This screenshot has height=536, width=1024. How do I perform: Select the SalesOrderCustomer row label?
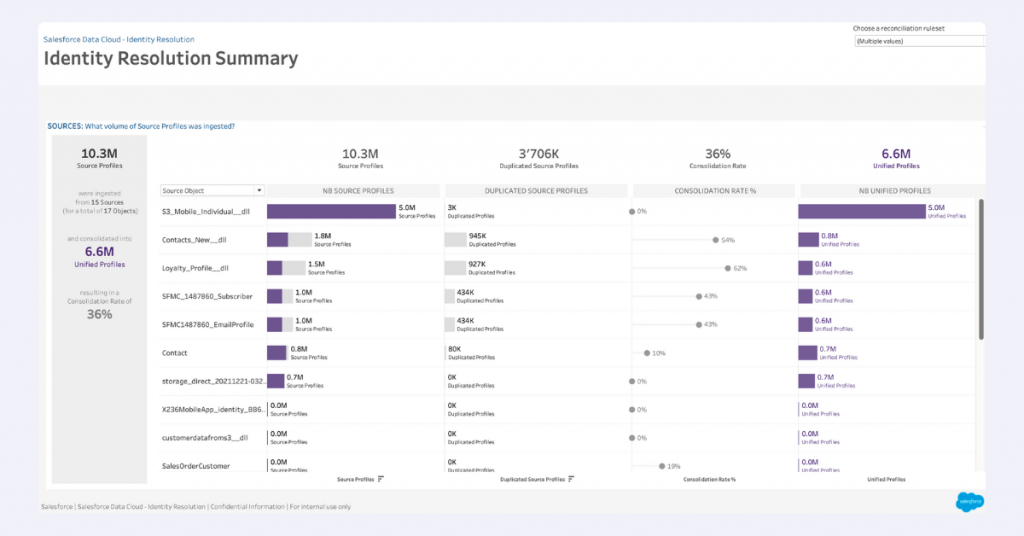tap(196, 466)
